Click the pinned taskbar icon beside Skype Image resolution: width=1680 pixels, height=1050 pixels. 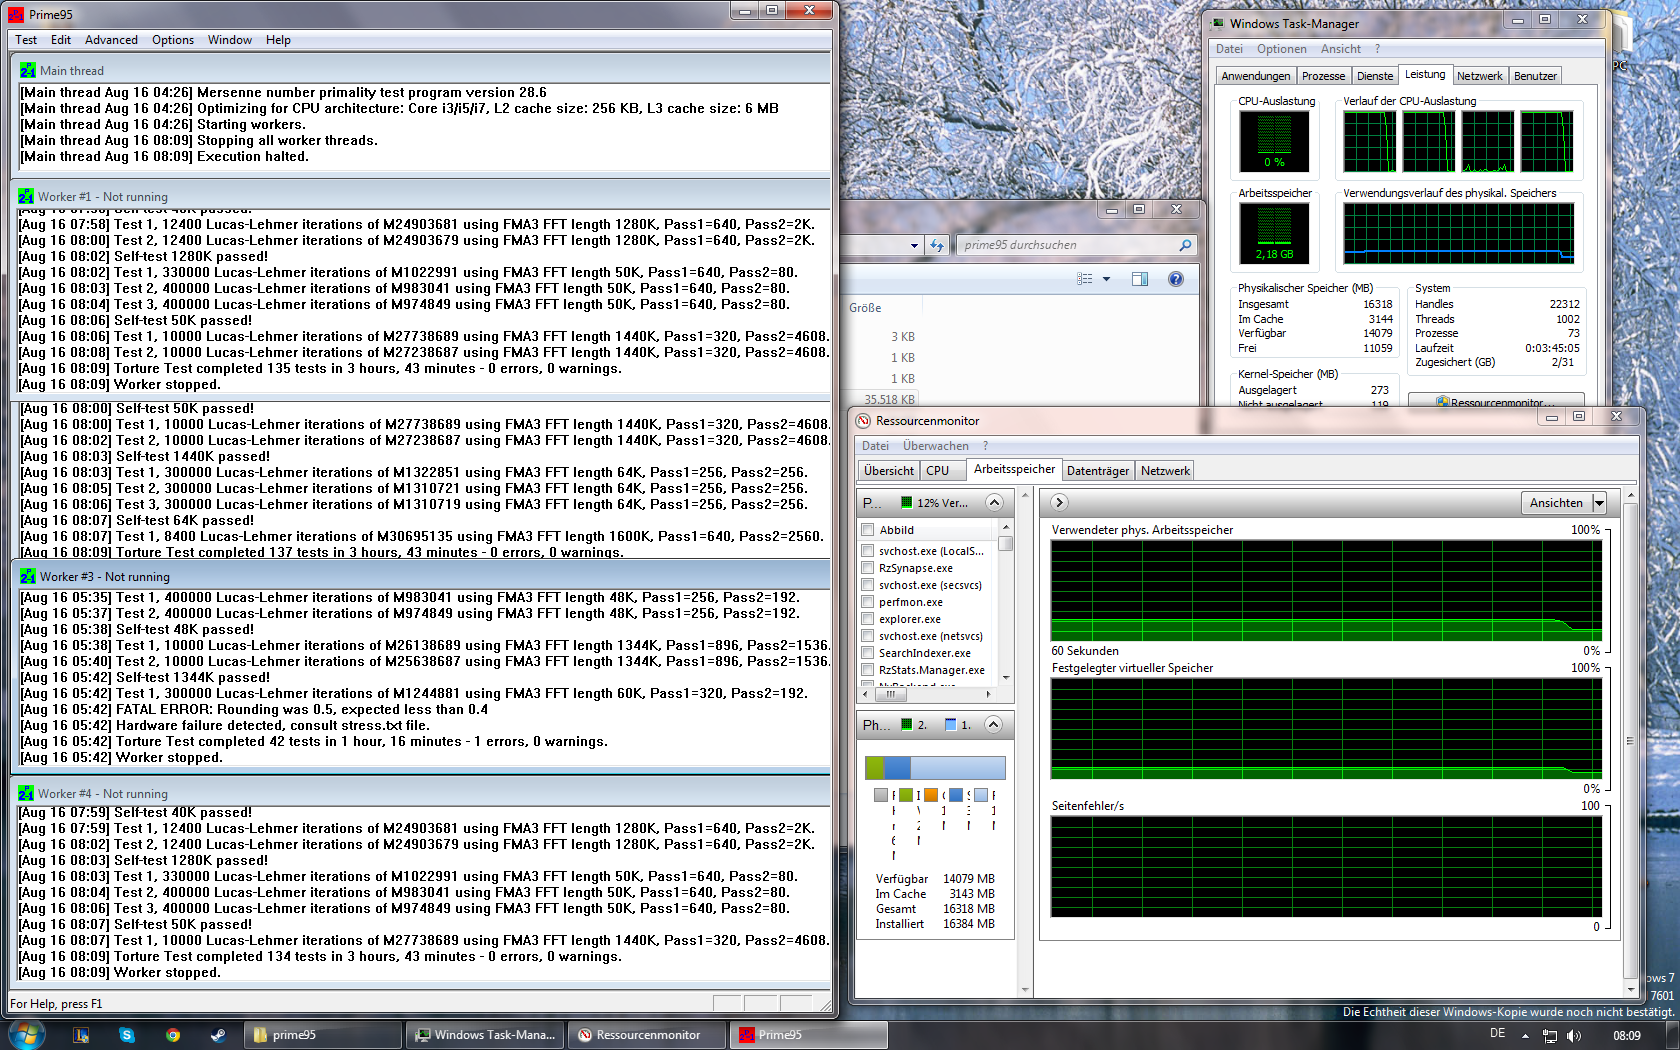pyautogui.click(x=81, y=1035)
